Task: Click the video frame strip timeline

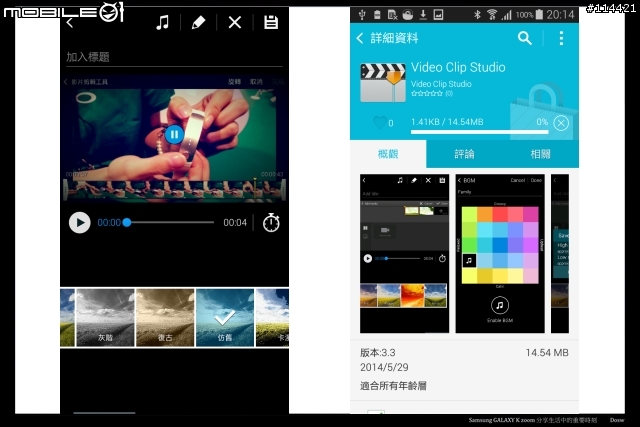Action: tap(174, 191)
